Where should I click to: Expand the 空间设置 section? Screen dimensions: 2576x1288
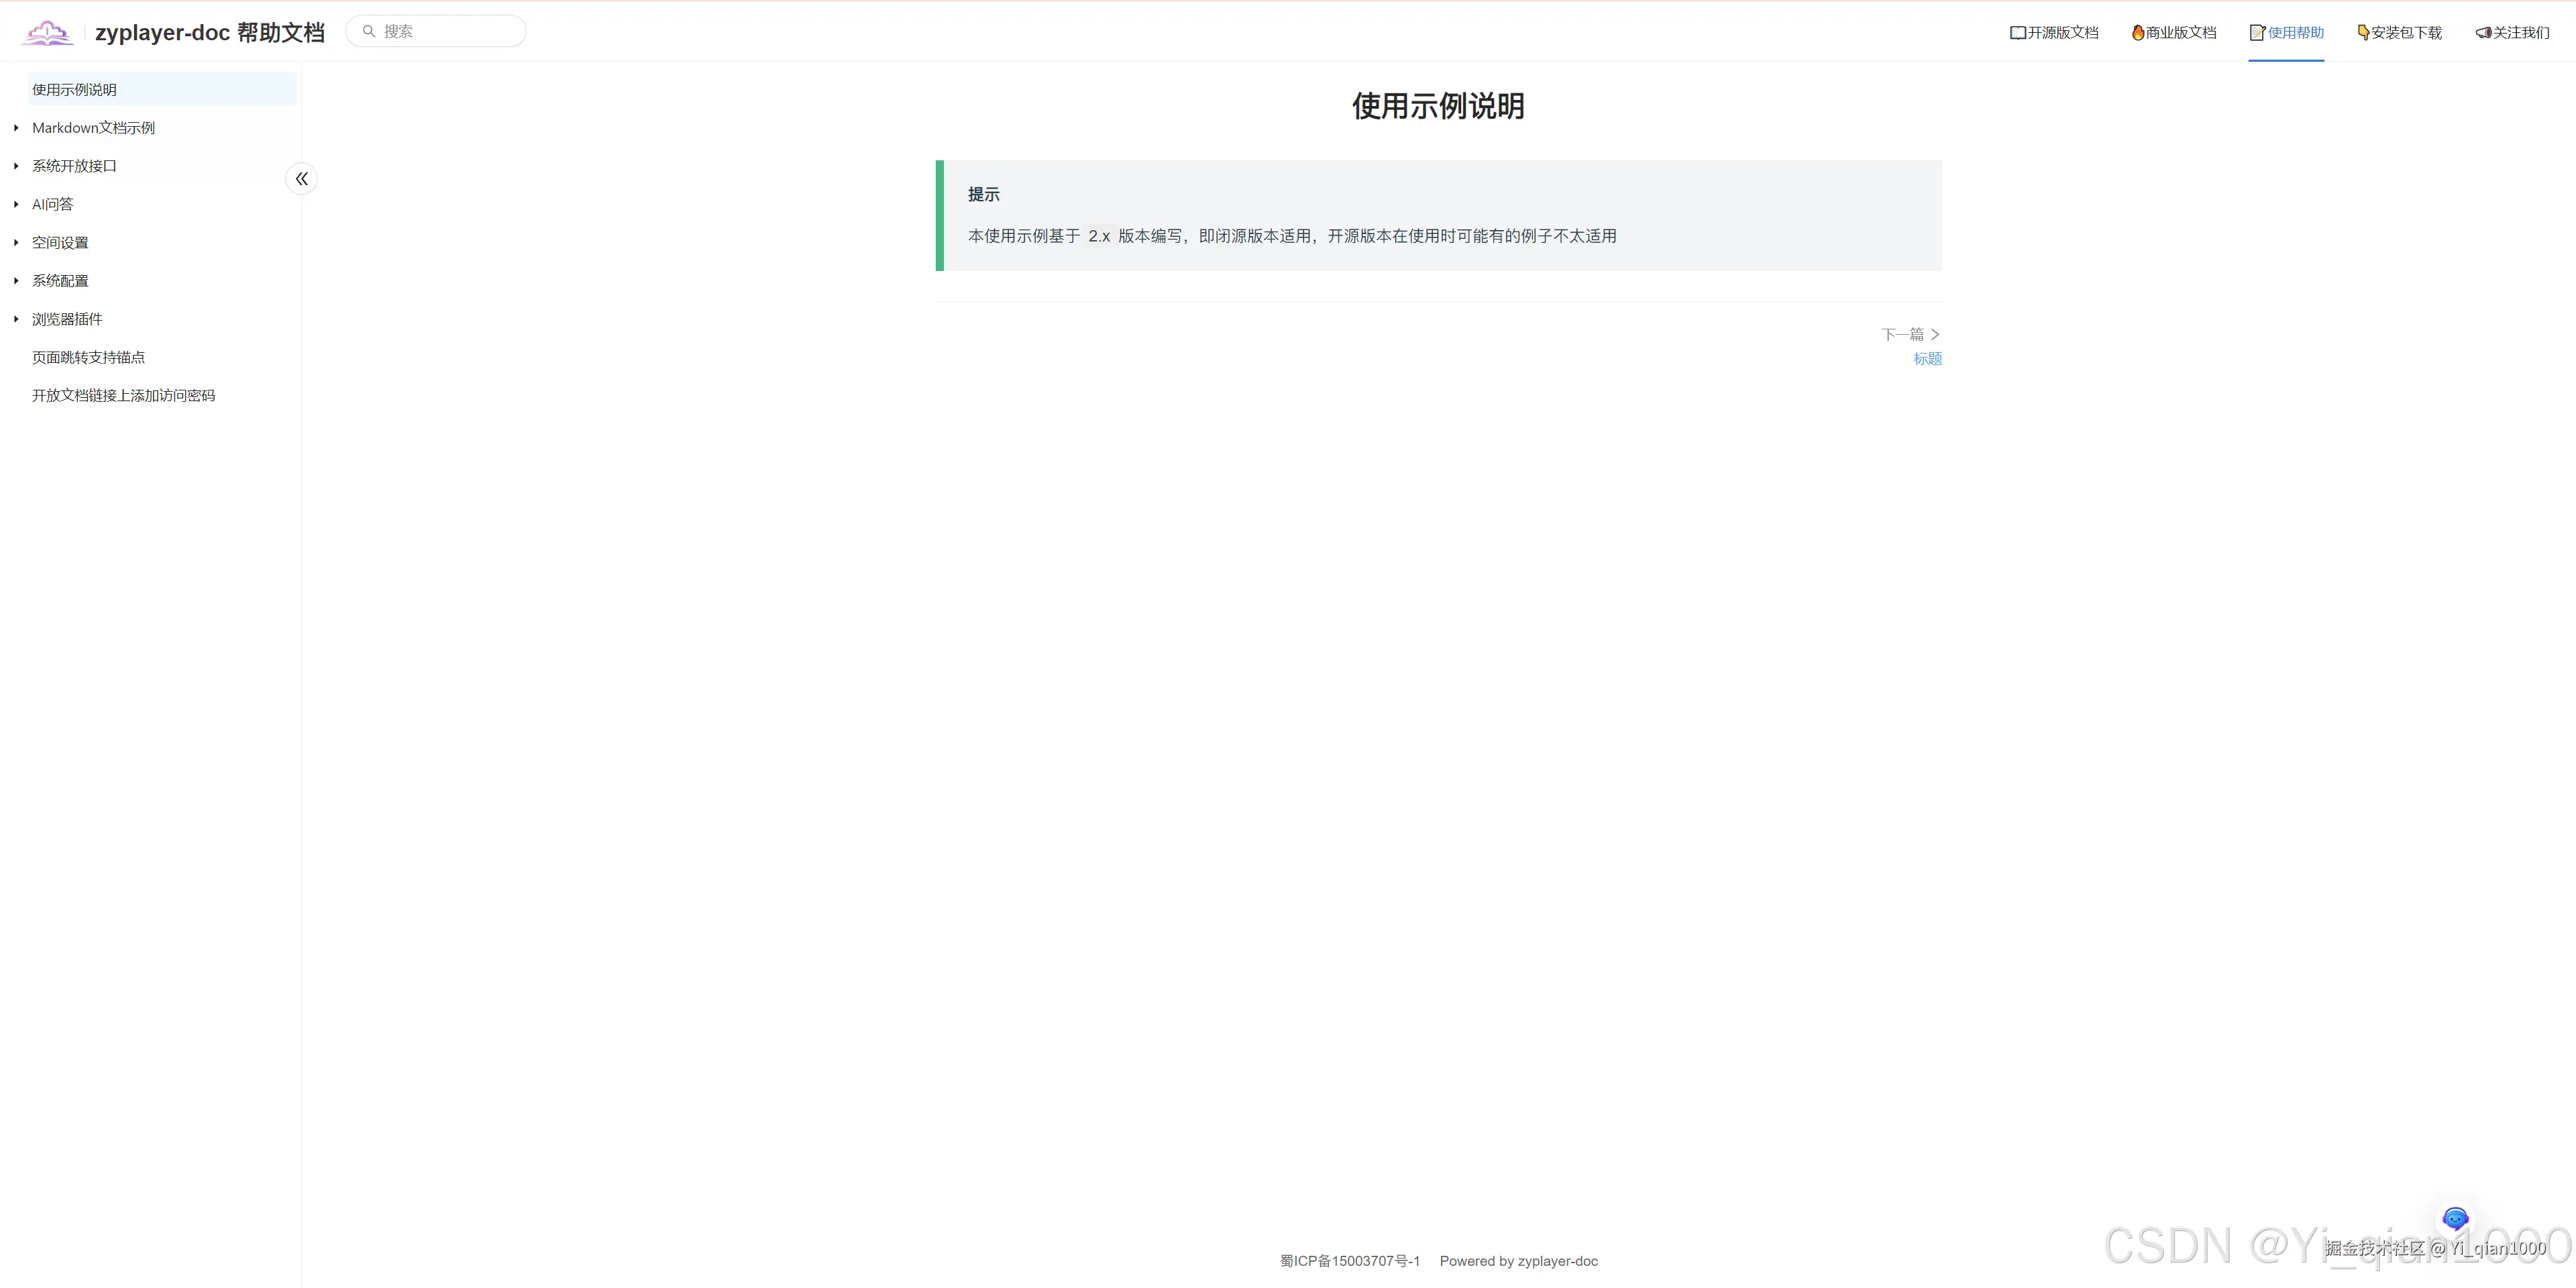coord(16,242)
